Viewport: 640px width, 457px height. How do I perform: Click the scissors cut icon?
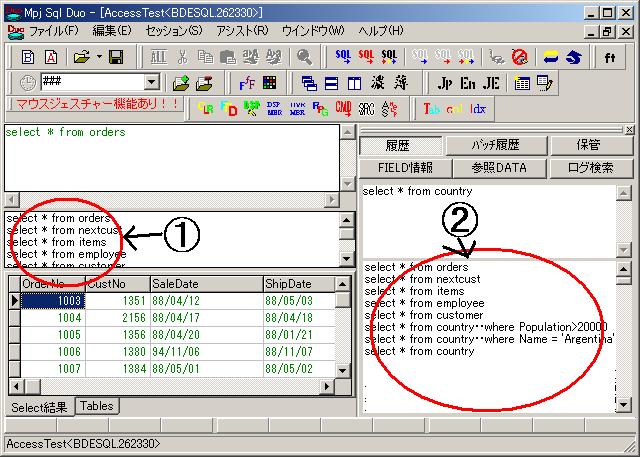tap(182, 57)
